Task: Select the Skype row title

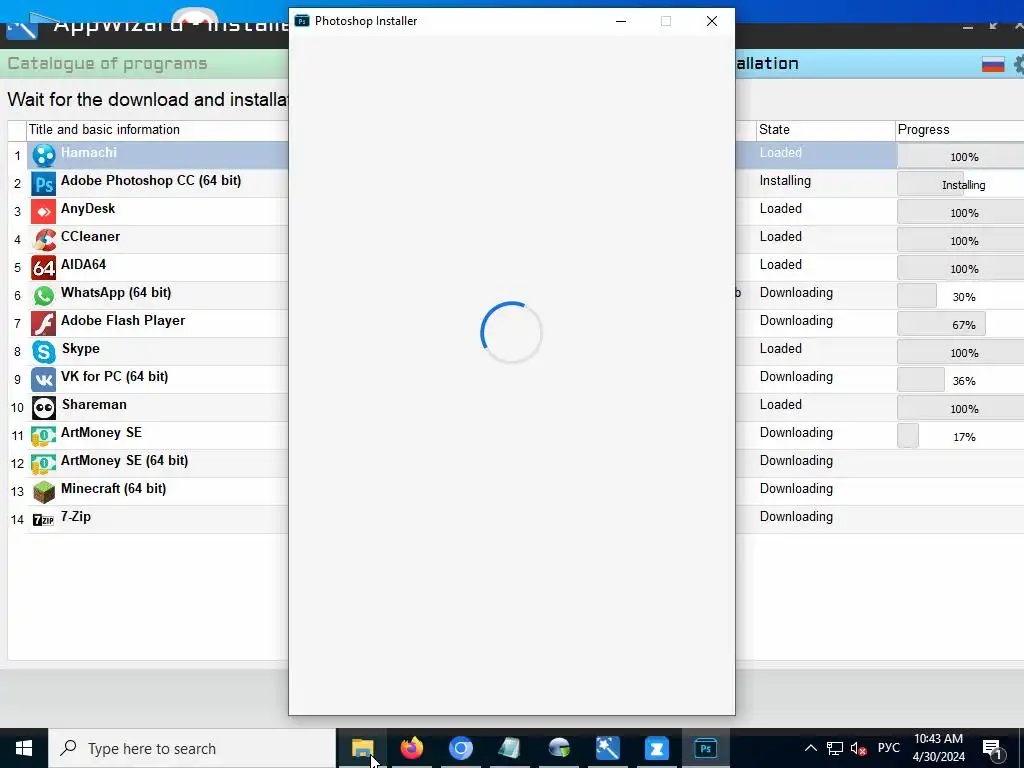Action: click(80, 349)
